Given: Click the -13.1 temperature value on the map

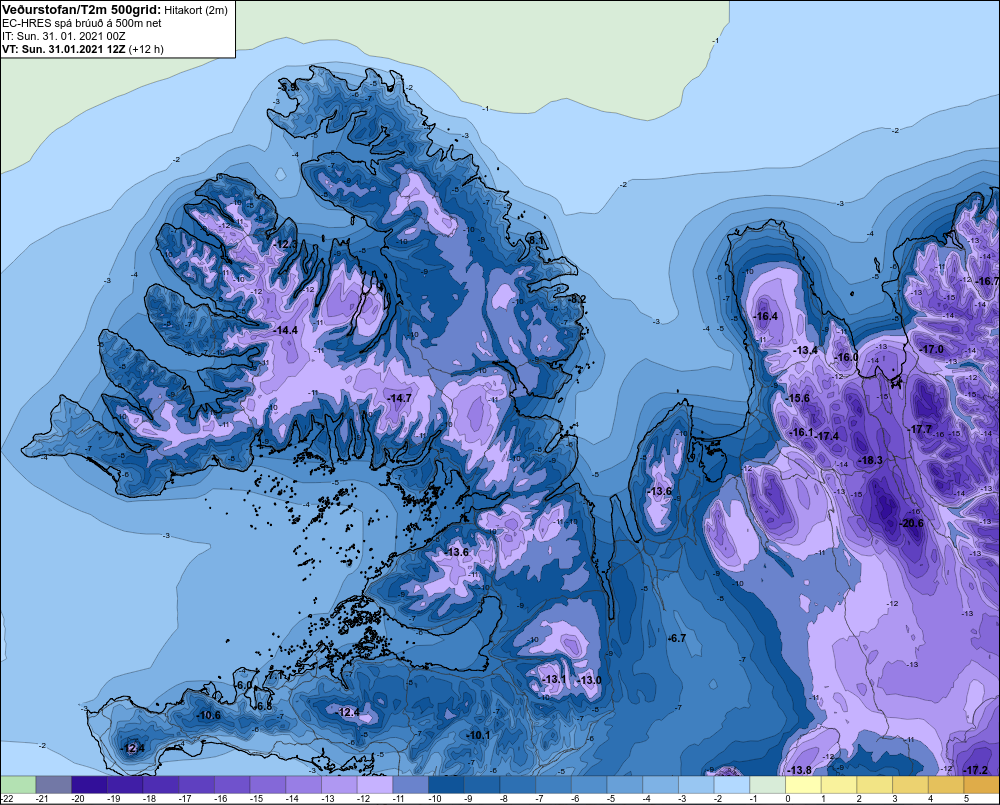Looking at the screenshot, I should [x=554, y=679].
